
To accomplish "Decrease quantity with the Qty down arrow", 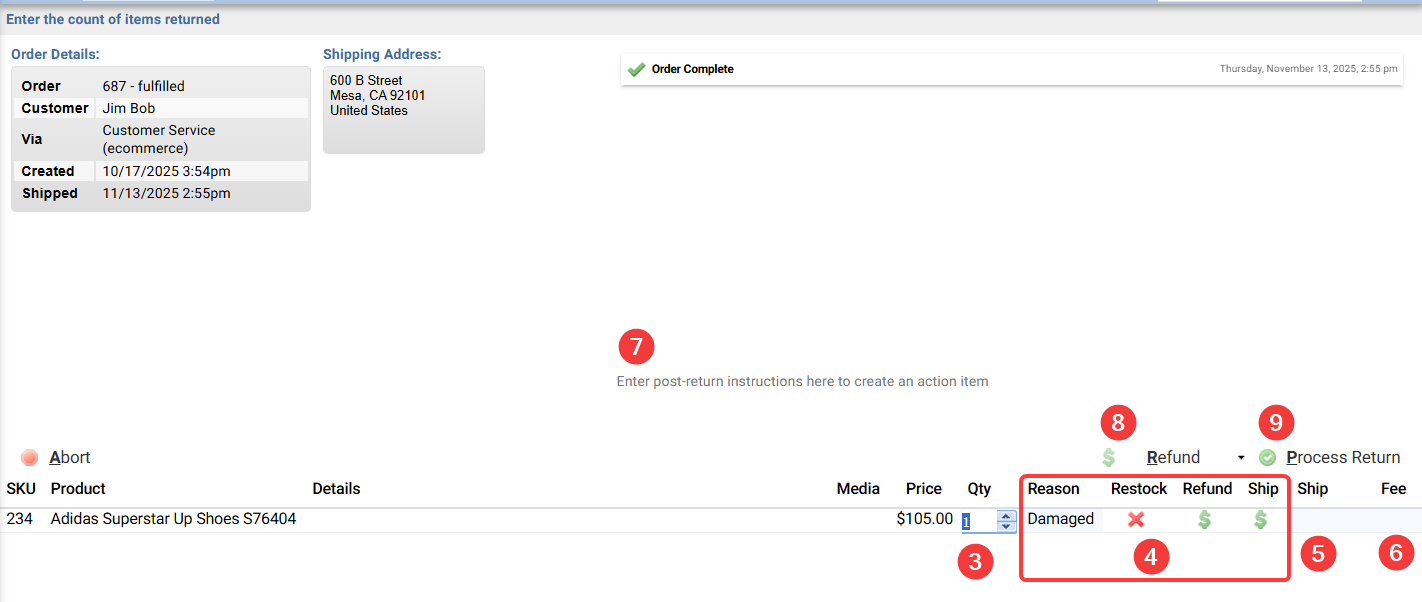I will tap(1006, 526).
